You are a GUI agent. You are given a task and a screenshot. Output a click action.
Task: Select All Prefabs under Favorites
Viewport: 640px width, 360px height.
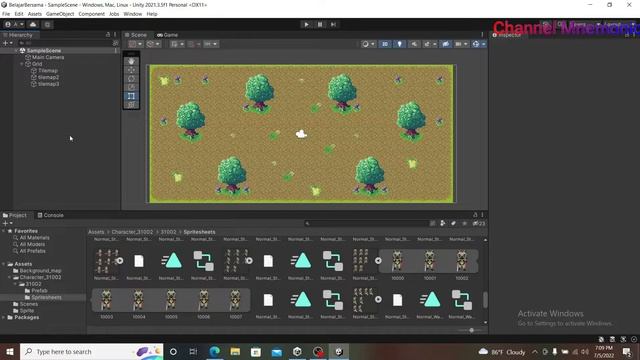33,251
